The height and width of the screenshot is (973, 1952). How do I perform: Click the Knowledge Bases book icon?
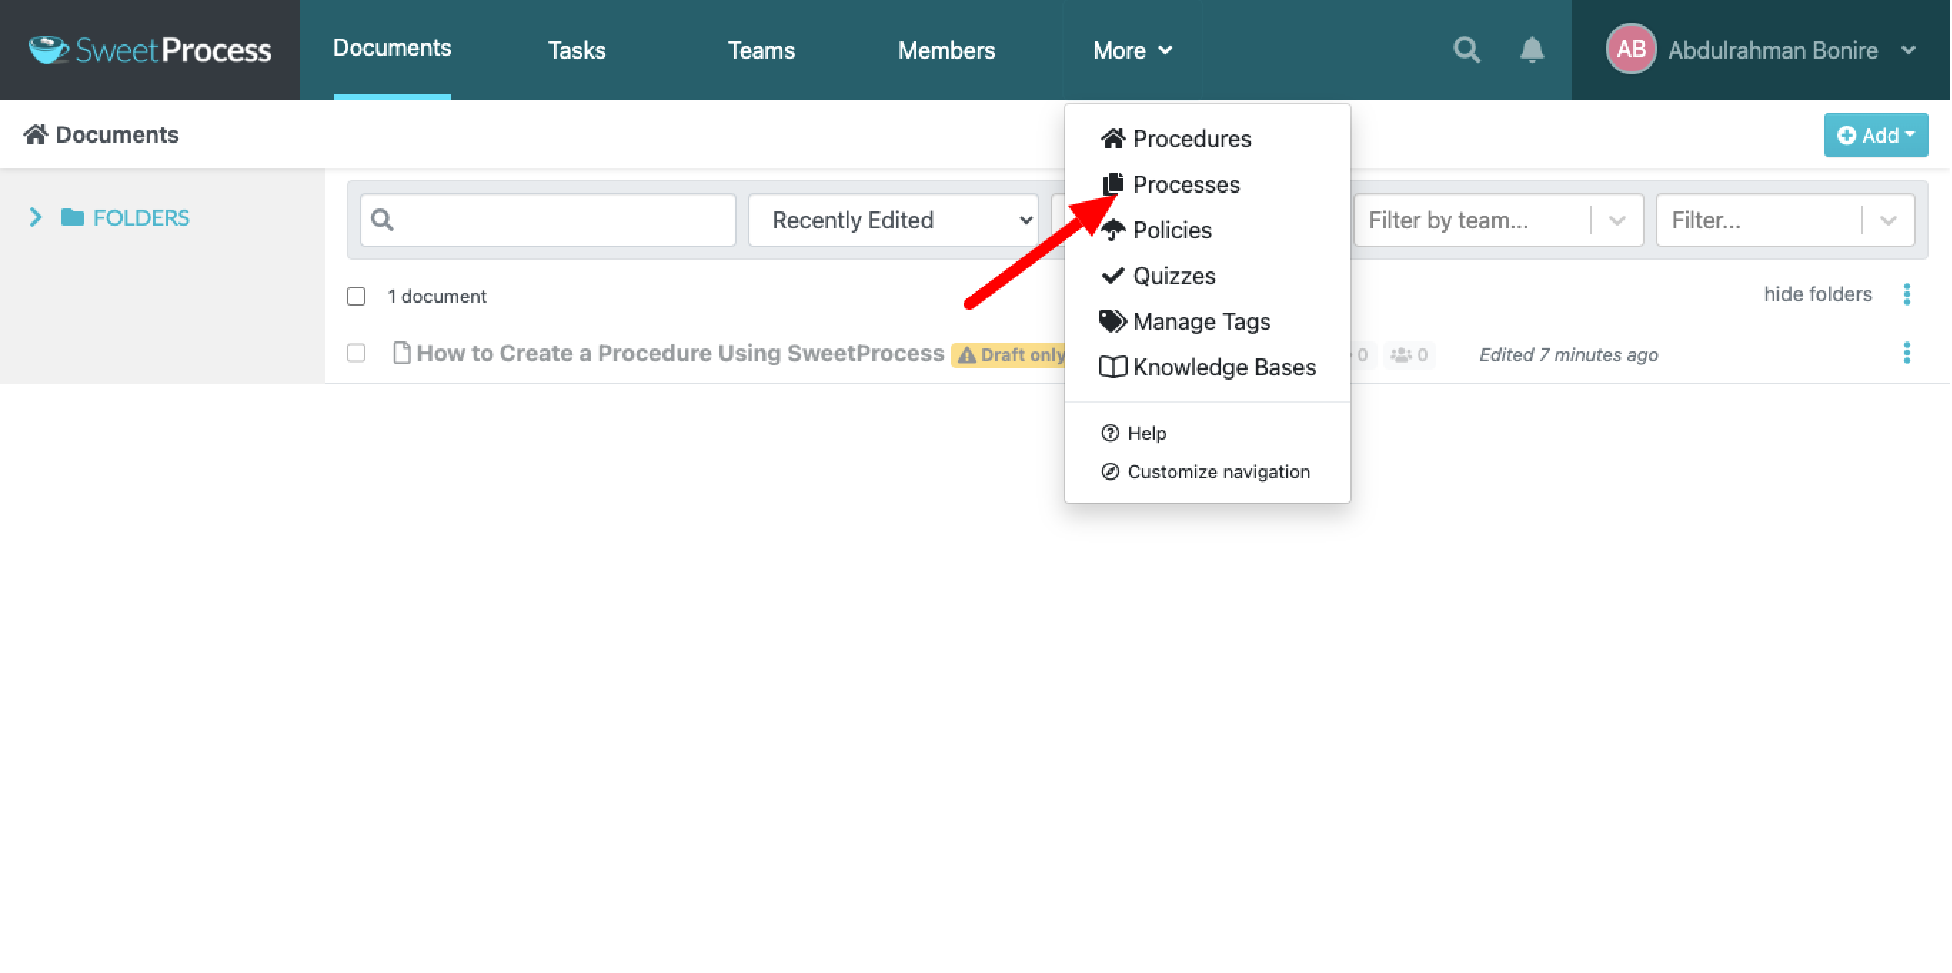(x=1113, y=367)
